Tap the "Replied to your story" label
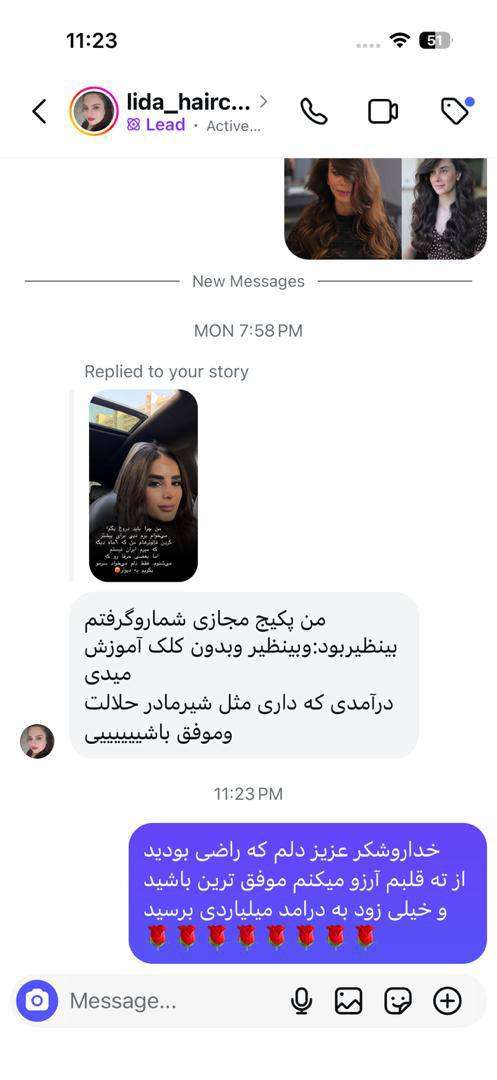The height and width of the screenshot is (1080, 497). tap(166, 372)
